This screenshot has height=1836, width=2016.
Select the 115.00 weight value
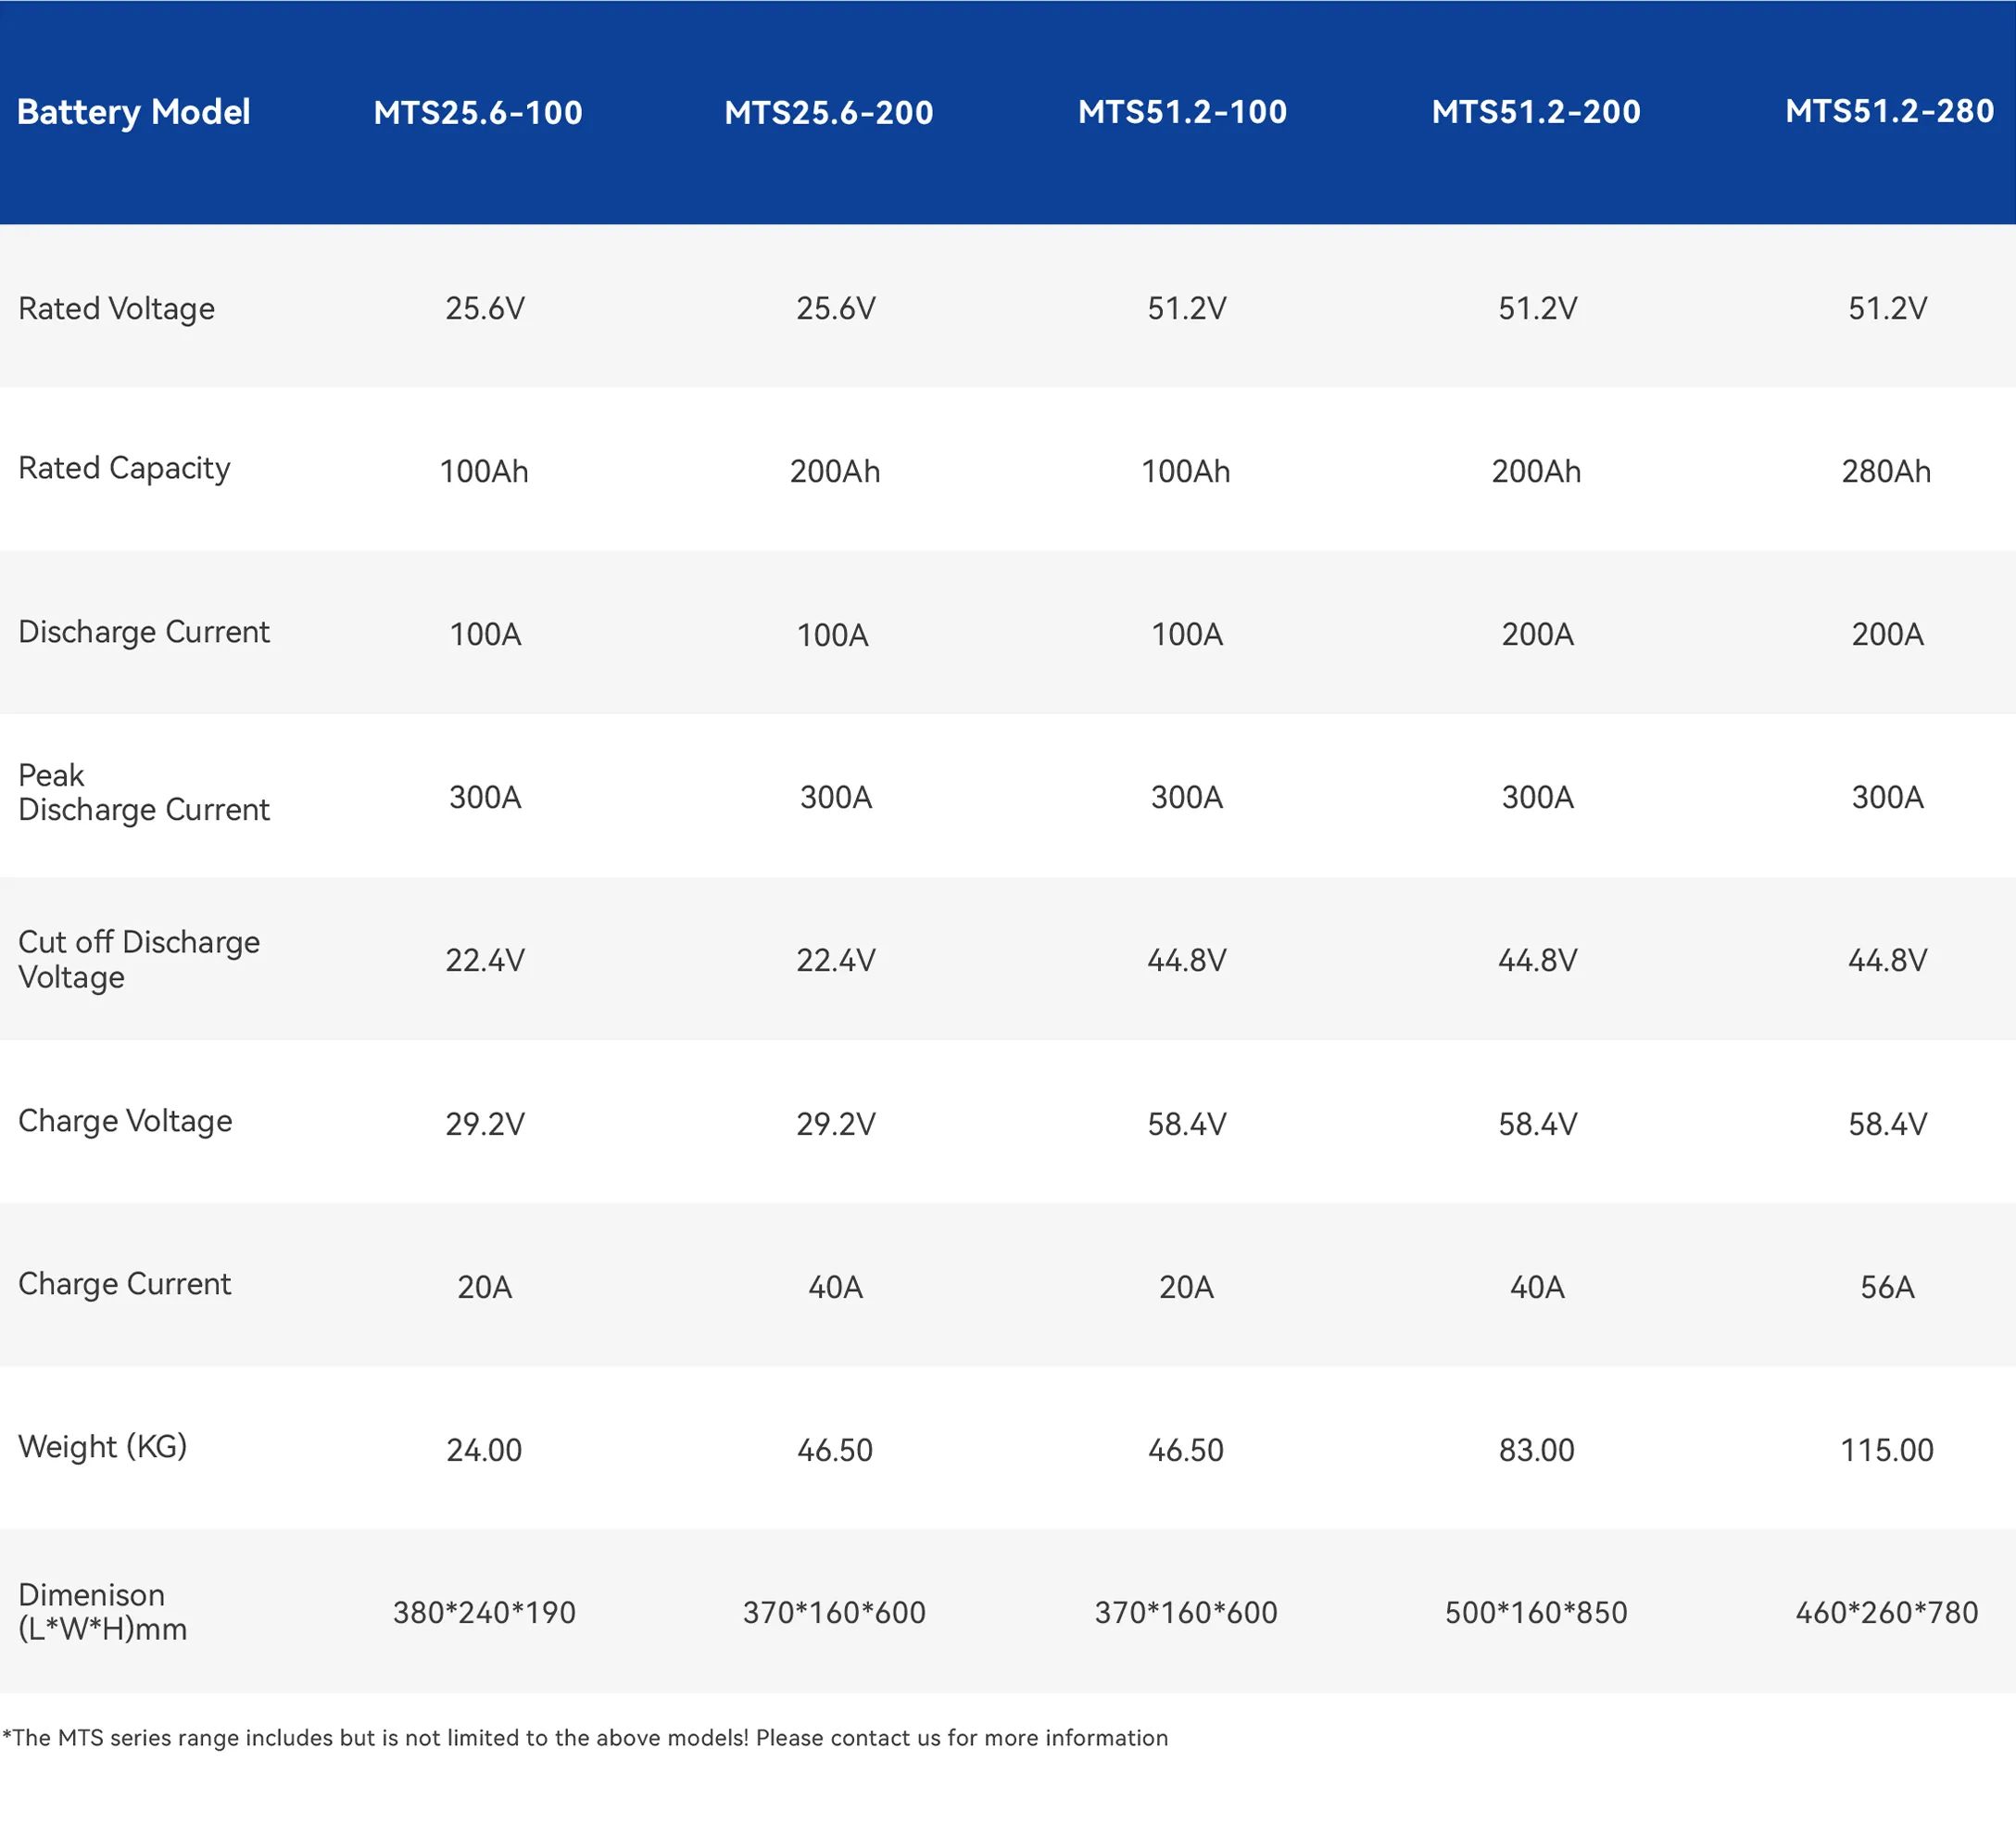pos(1886,1450)
